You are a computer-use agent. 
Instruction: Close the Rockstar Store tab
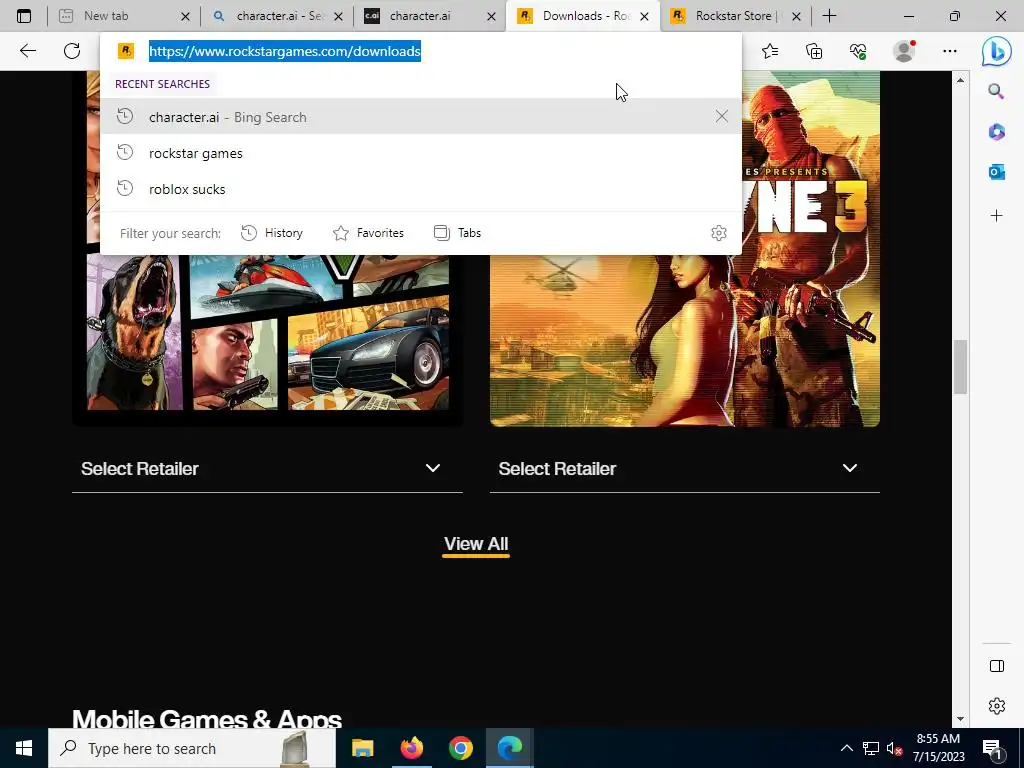point(796,16)
